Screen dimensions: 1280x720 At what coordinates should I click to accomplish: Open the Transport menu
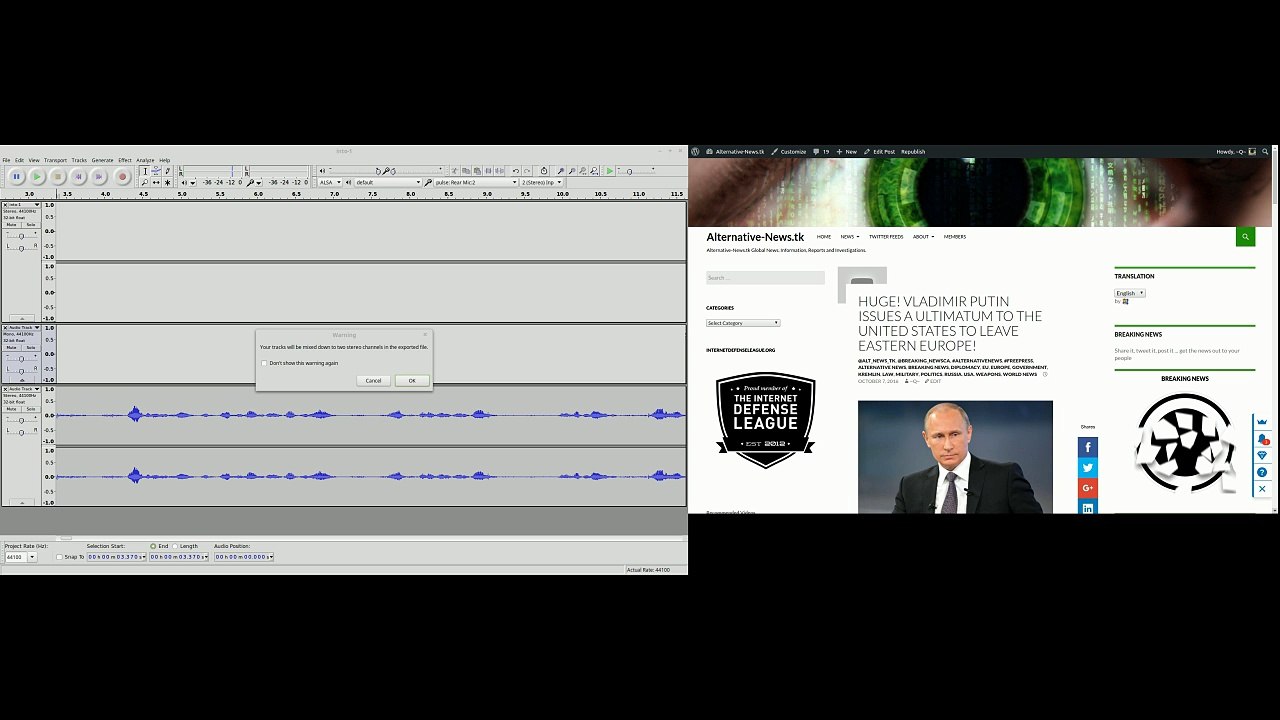click(x=55, y=160)
